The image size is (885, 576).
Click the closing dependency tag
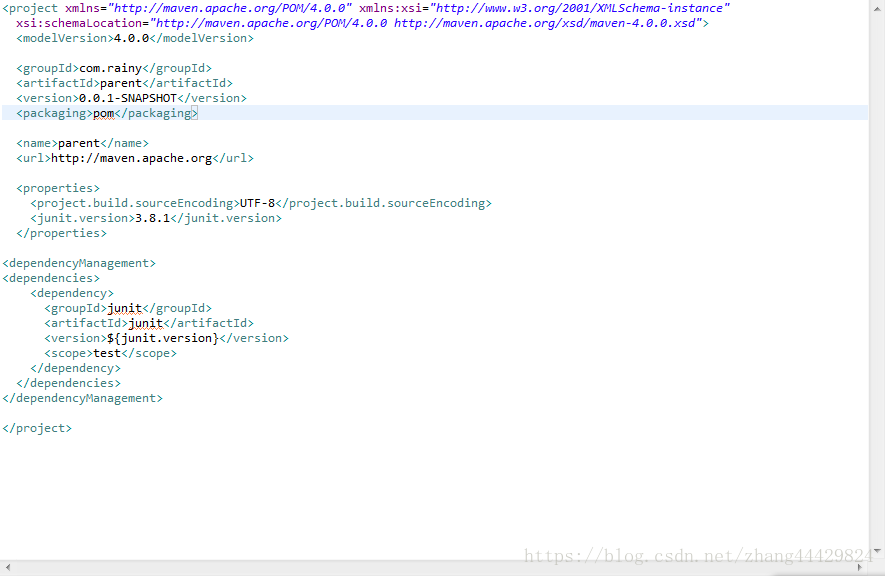point(76,368)
